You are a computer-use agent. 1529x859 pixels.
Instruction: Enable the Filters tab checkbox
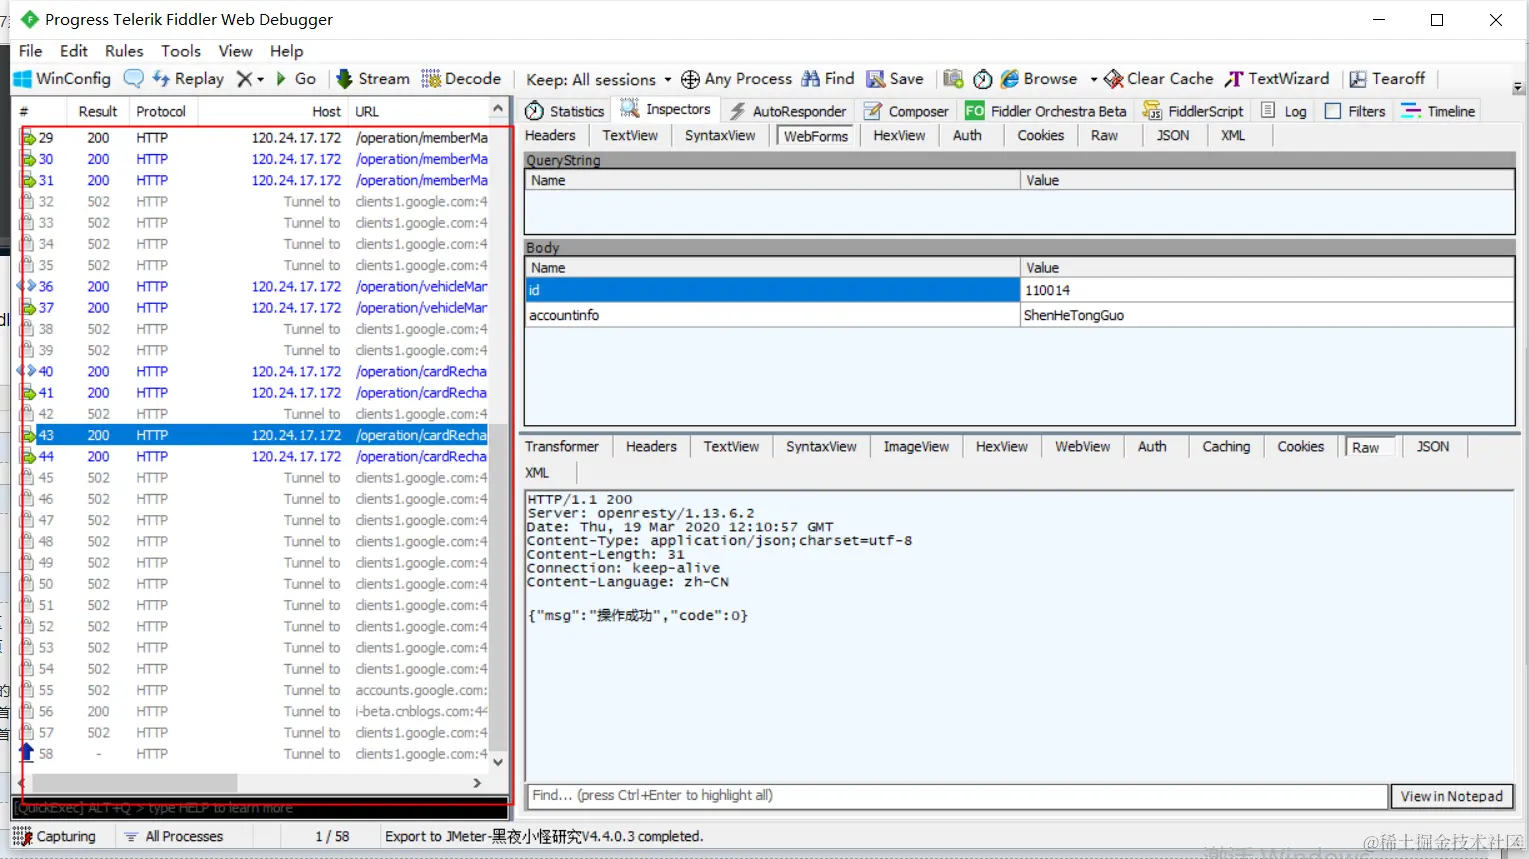coord(1333,111)
